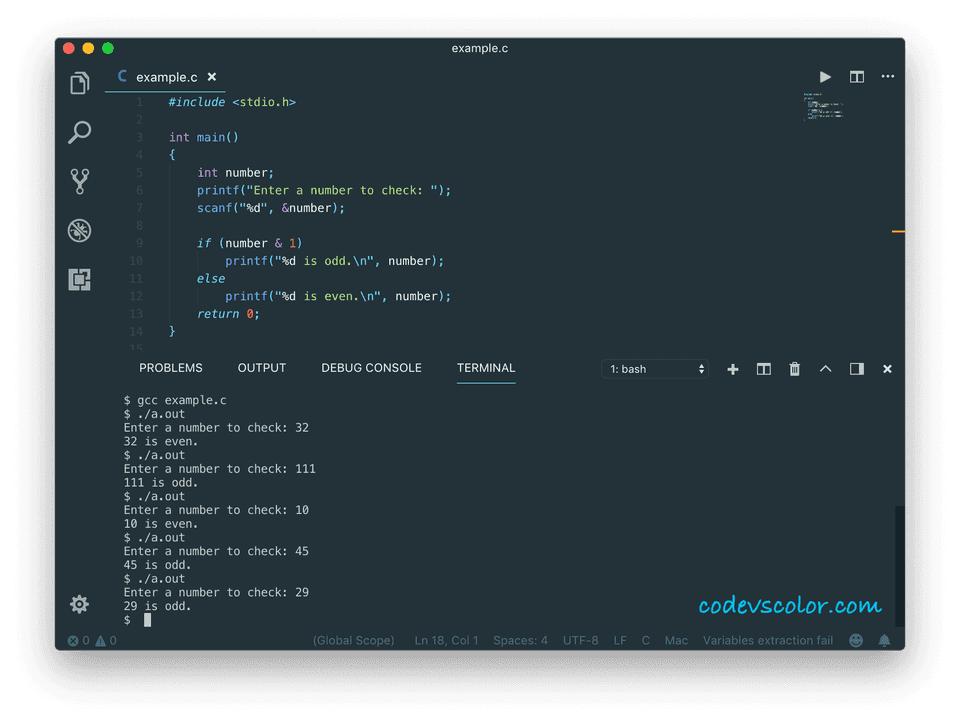Open the editor more actions ellipsis menu
The image size is (960, 723).
(x=887, y=76)
